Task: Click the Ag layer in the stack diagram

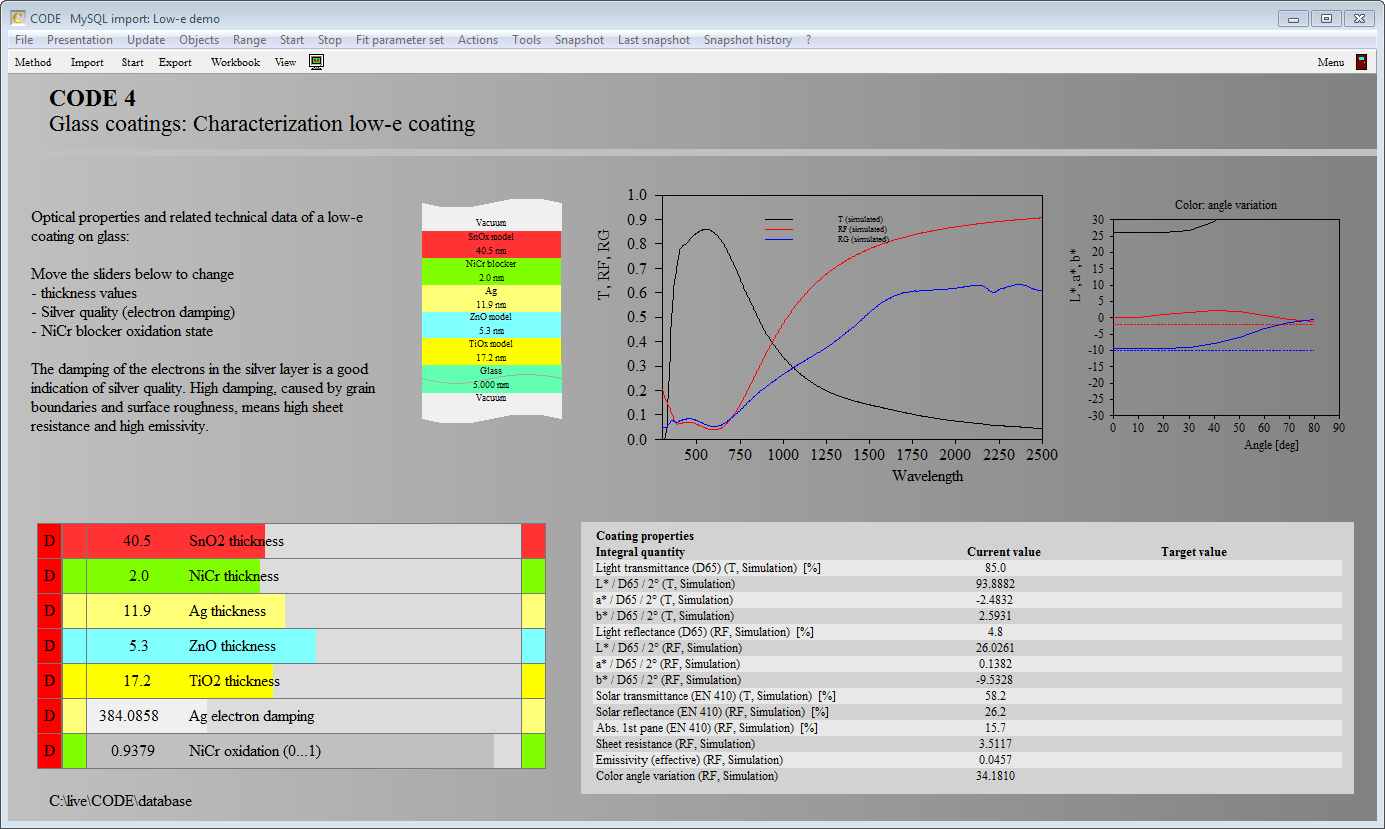Action: pyautogui.click(x=491, y=298)
